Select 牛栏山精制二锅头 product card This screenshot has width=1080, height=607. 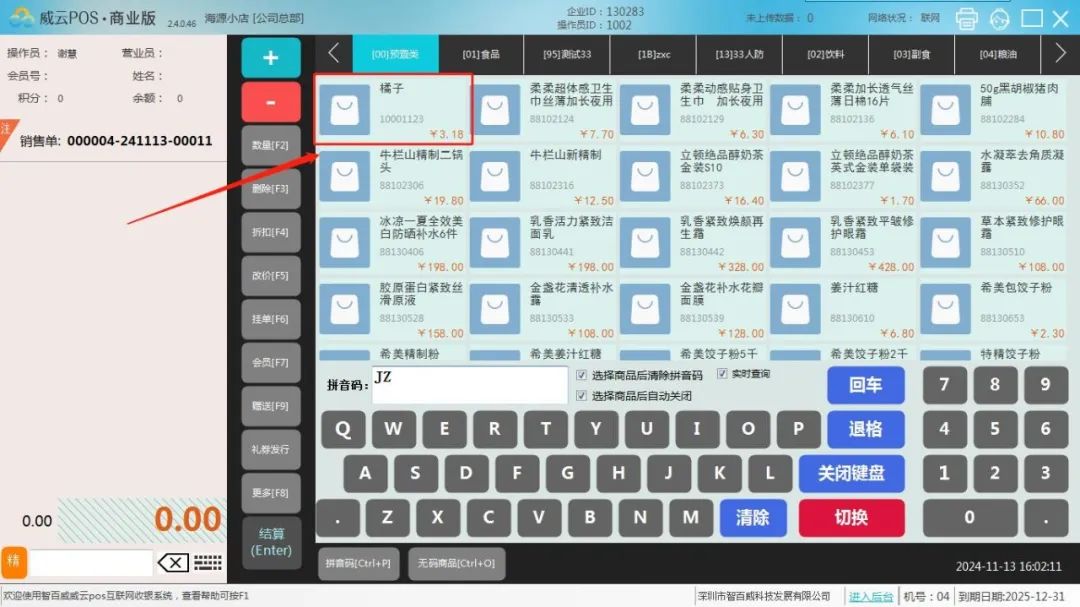(392, 176)
